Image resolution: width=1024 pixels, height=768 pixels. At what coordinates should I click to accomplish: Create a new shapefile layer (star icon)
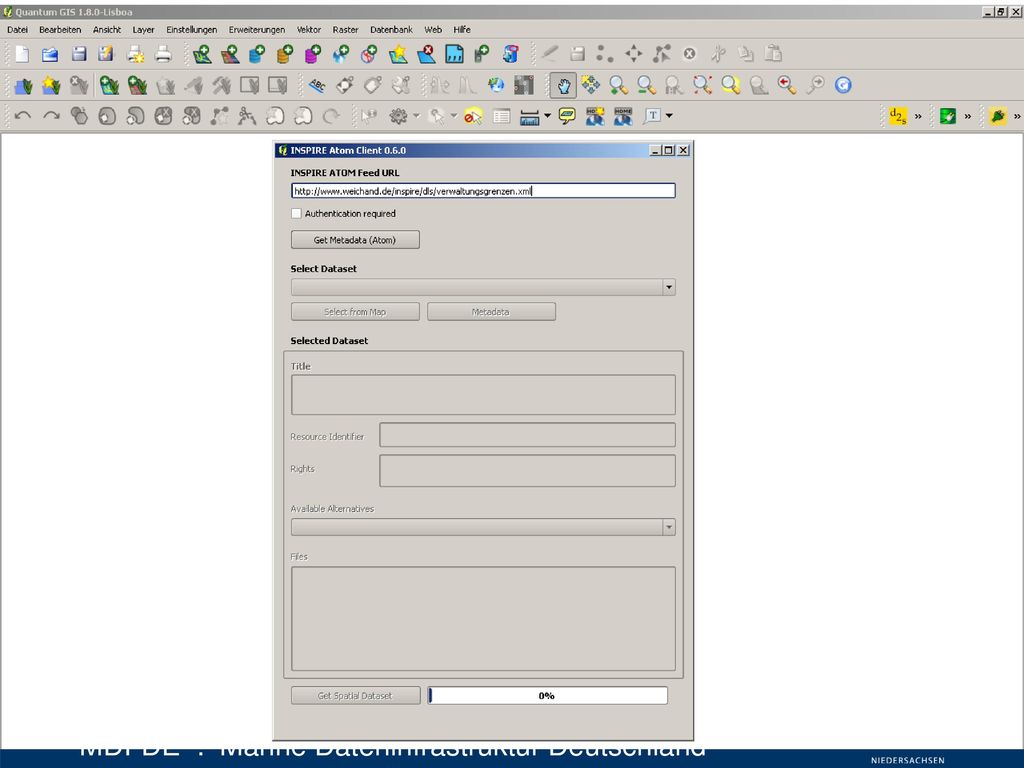pos(398,54)
